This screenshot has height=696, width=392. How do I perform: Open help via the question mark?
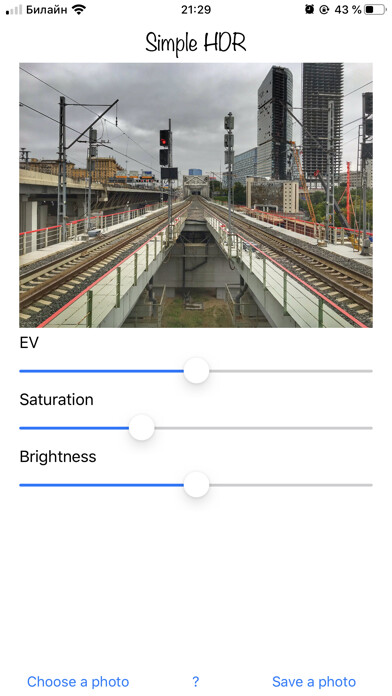pyautogui.click(x=196, y=682)
